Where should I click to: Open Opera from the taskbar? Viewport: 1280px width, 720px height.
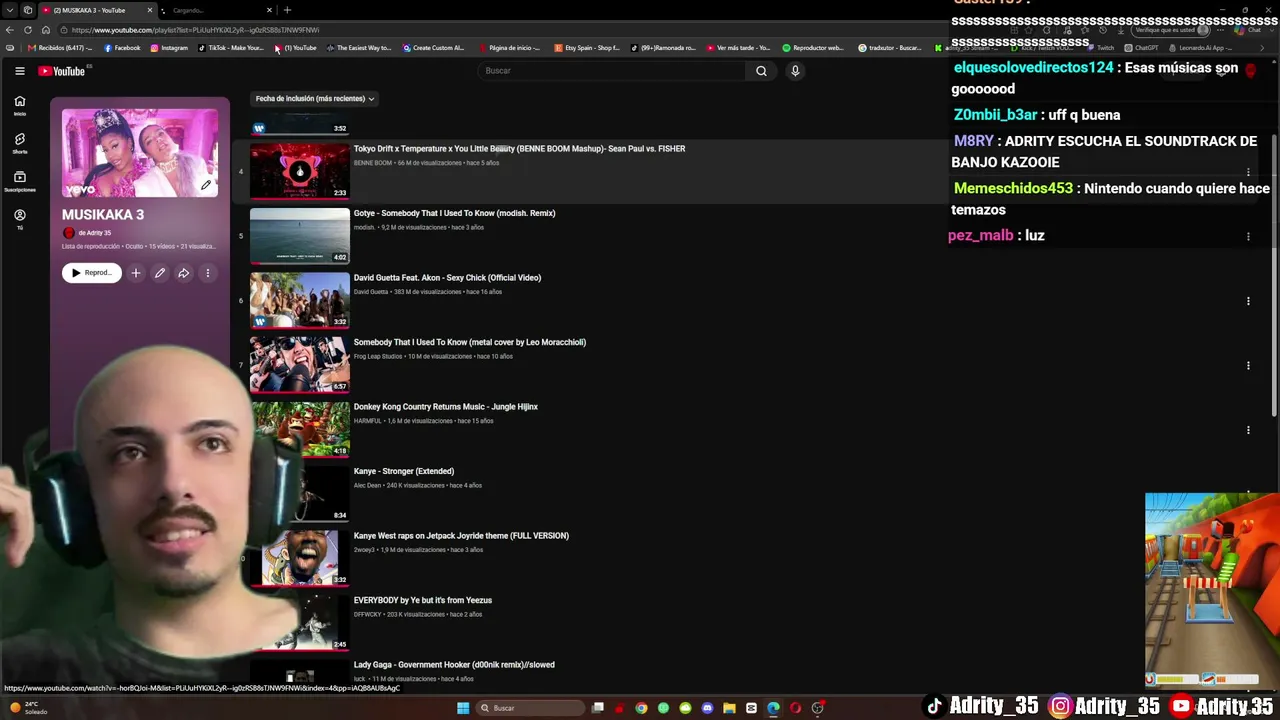(795, 708)
